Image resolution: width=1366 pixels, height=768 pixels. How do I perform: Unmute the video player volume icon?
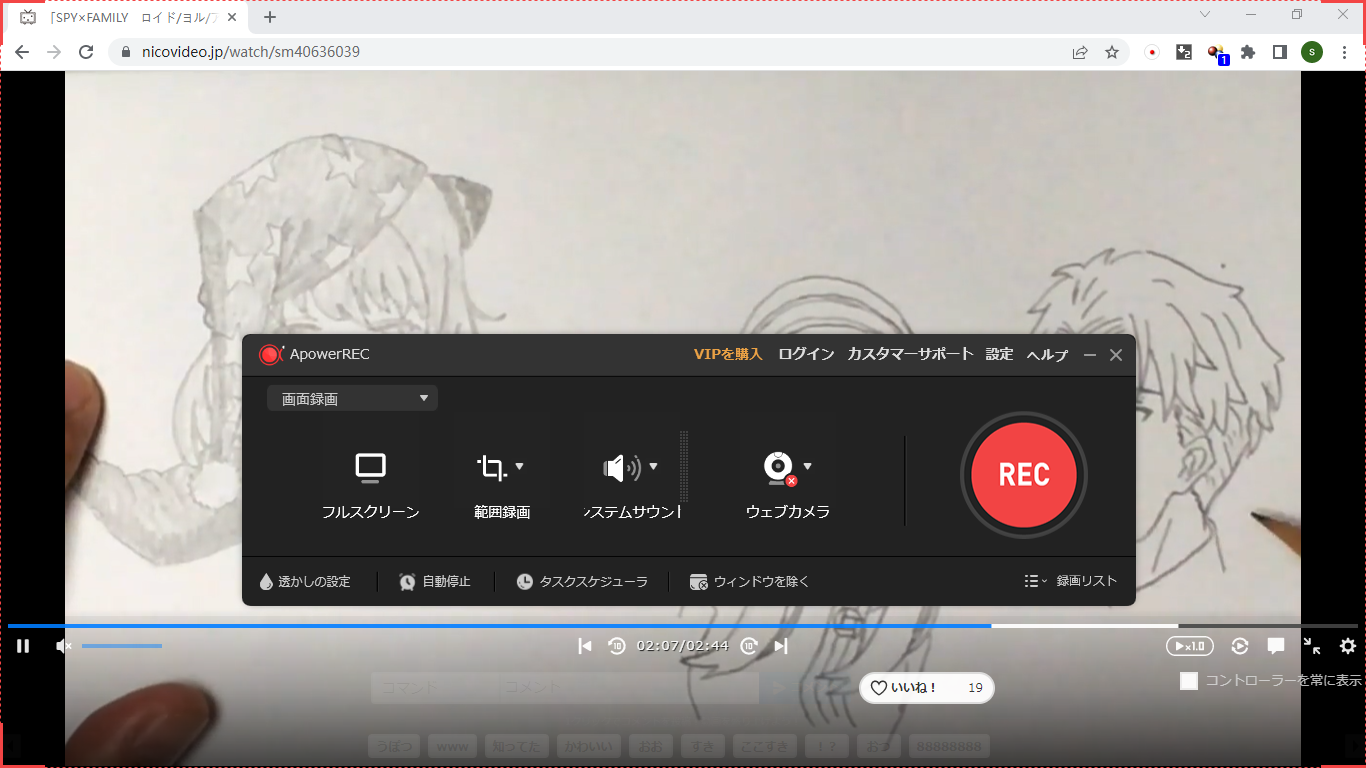click(x=64, y=646)
